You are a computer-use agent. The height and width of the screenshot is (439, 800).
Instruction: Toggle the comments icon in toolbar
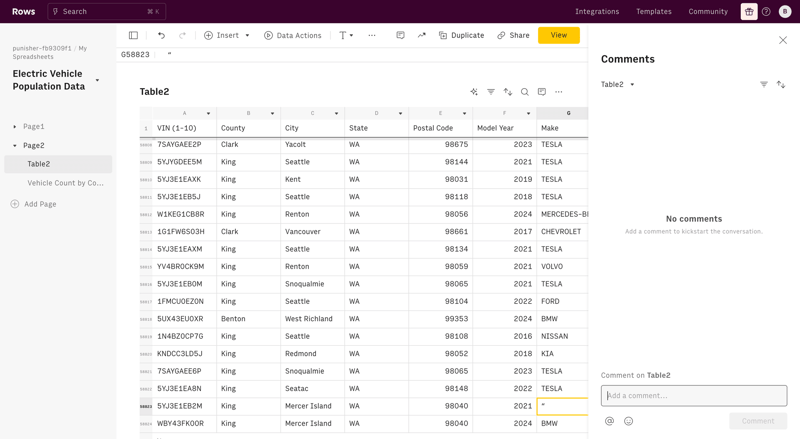[x=401, y=35]
